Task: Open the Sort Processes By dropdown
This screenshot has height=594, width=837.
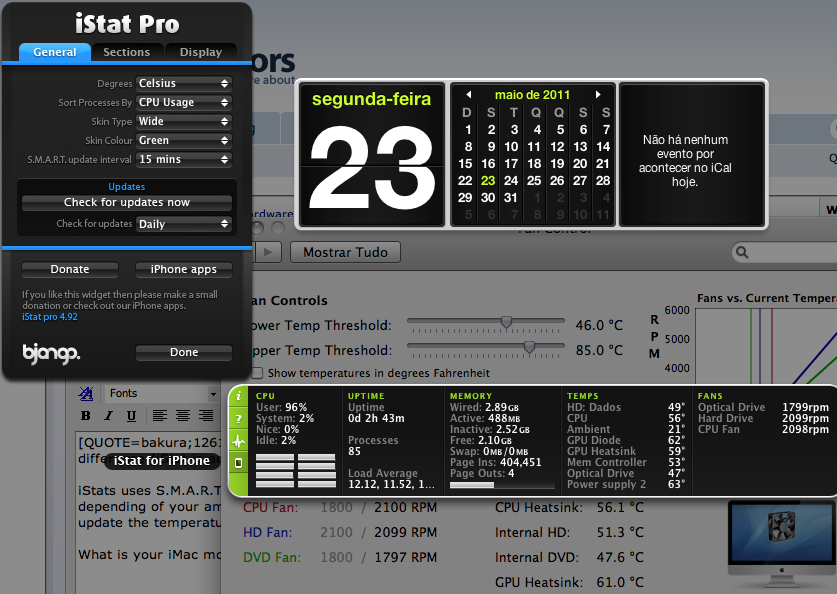Action: click(184, 102)
